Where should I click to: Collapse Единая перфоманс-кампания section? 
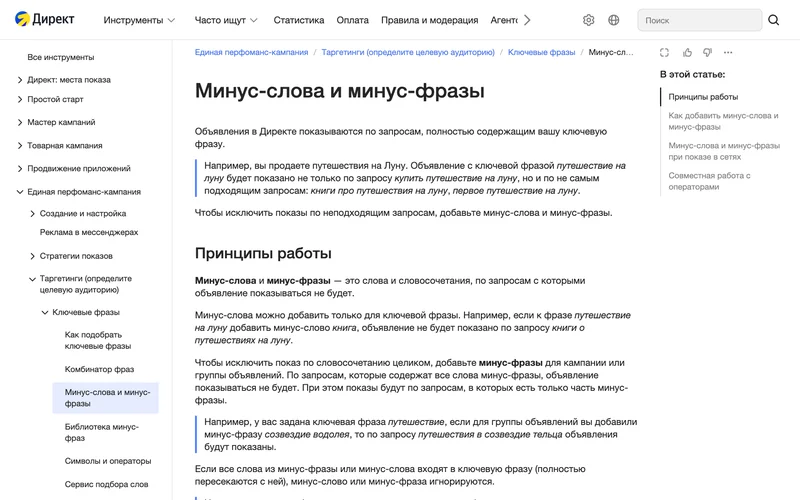[20, 192]
